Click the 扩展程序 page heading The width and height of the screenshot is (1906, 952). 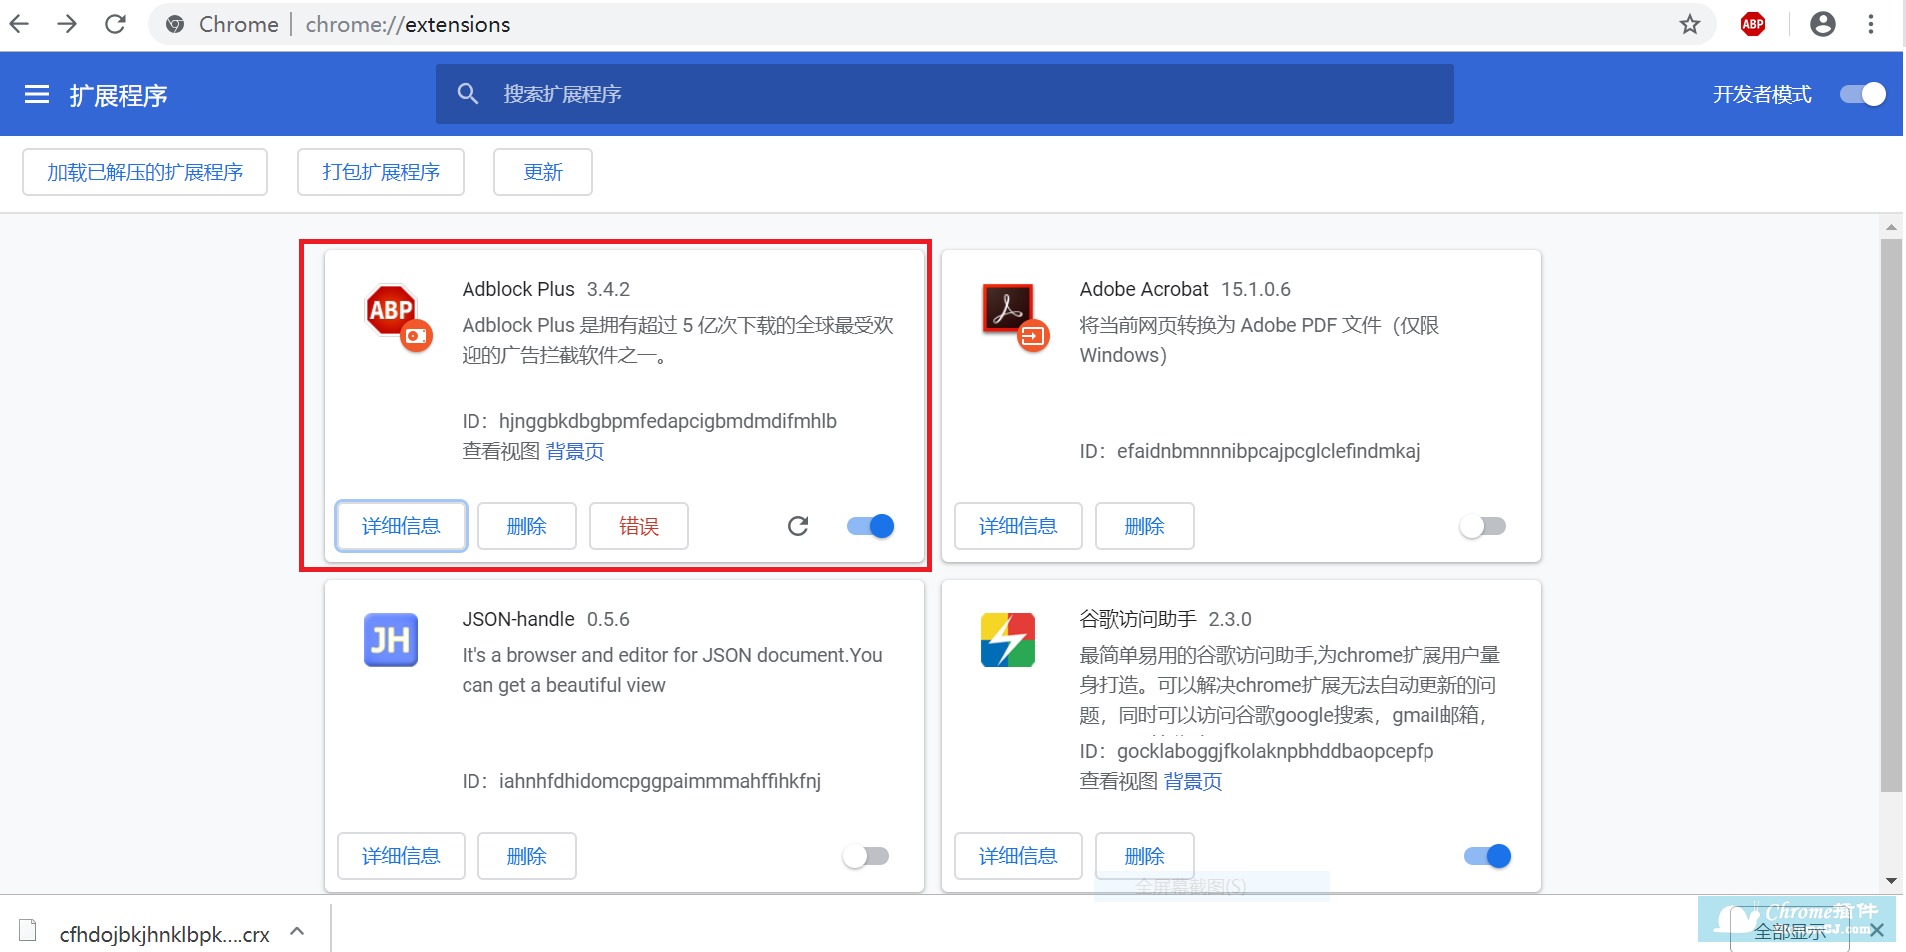[x=118, y=95]
